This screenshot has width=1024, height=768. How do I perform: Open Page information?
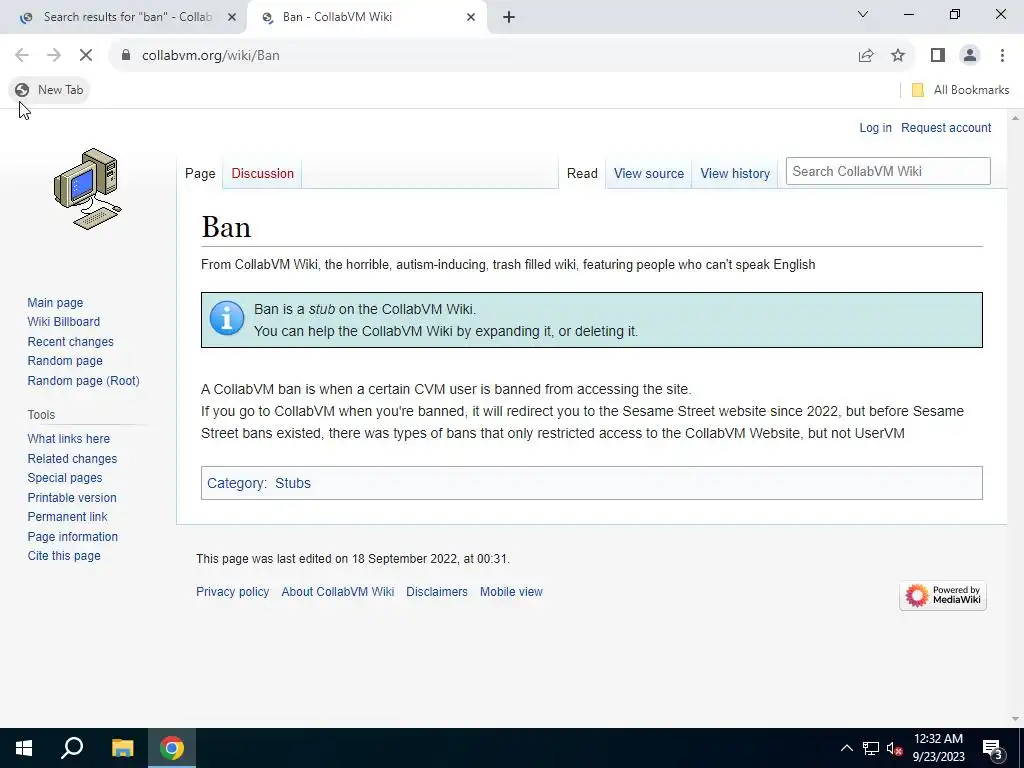click(72, 536)
